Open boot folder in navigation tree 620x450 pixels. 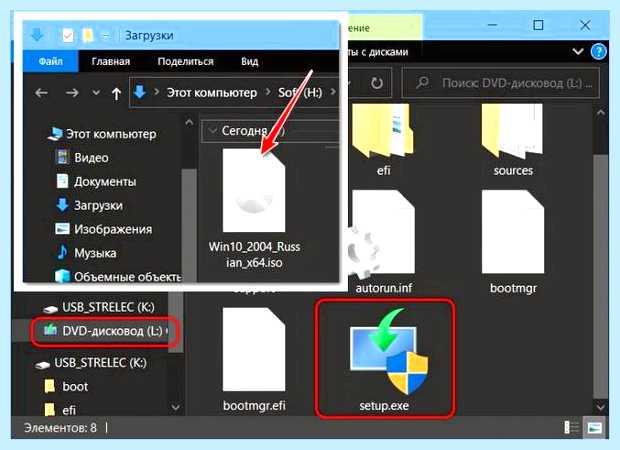(66, 386)
